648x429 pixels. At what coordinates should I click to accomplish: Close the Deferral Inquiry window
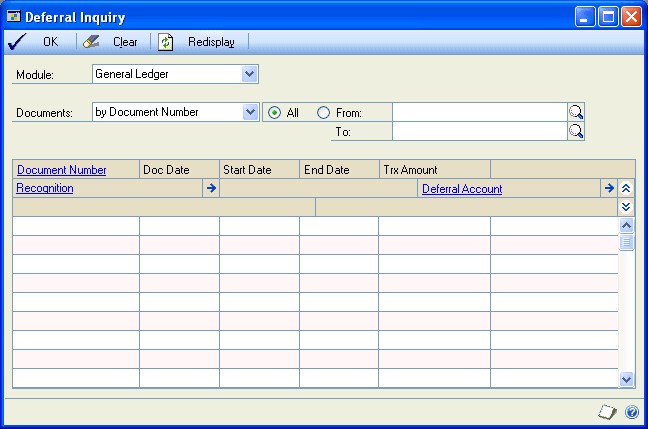(x=632, y=17)
